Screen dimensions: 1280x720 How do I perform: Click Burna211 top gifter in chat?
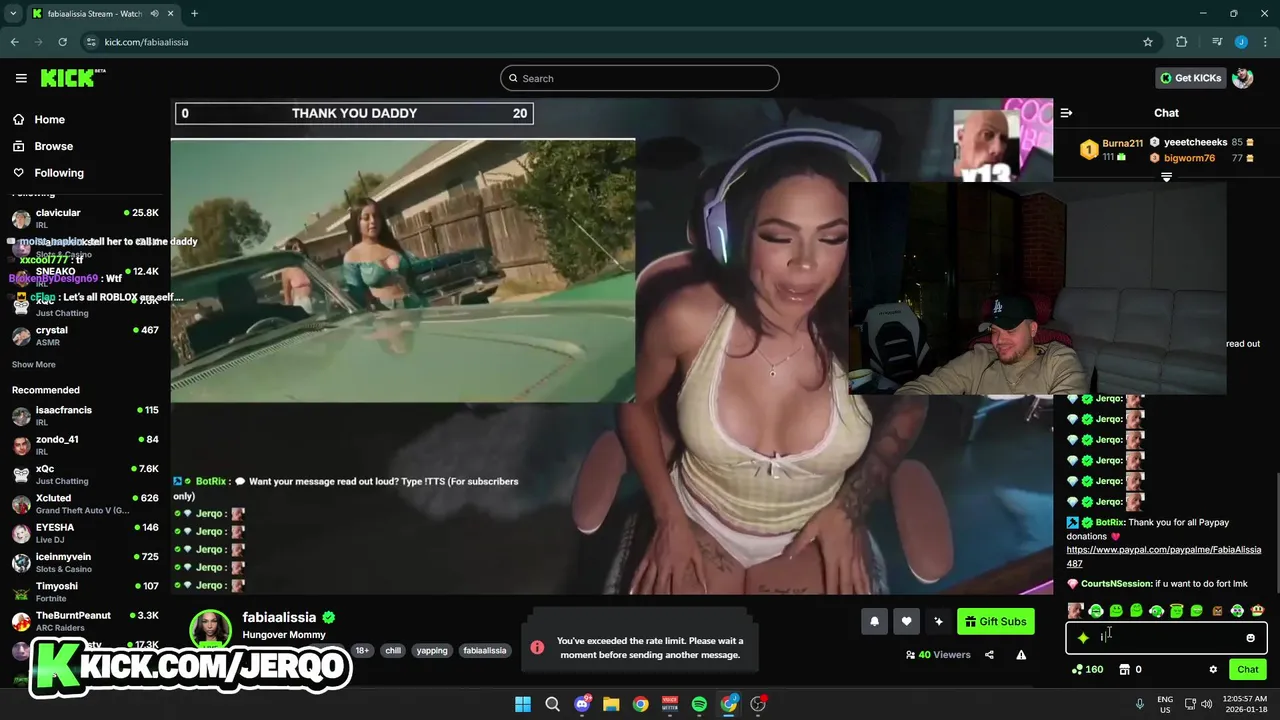pyautogui.click(x=1110, y=150)
